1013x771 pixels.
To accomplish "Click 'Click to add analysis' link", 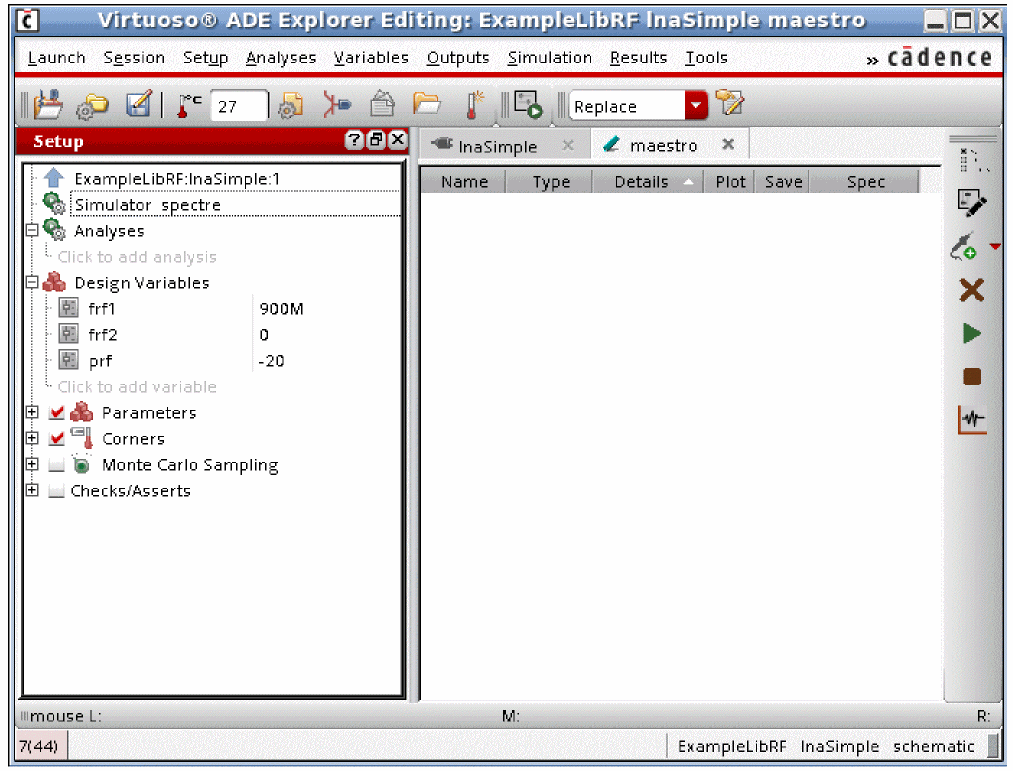I will point(137,257).
